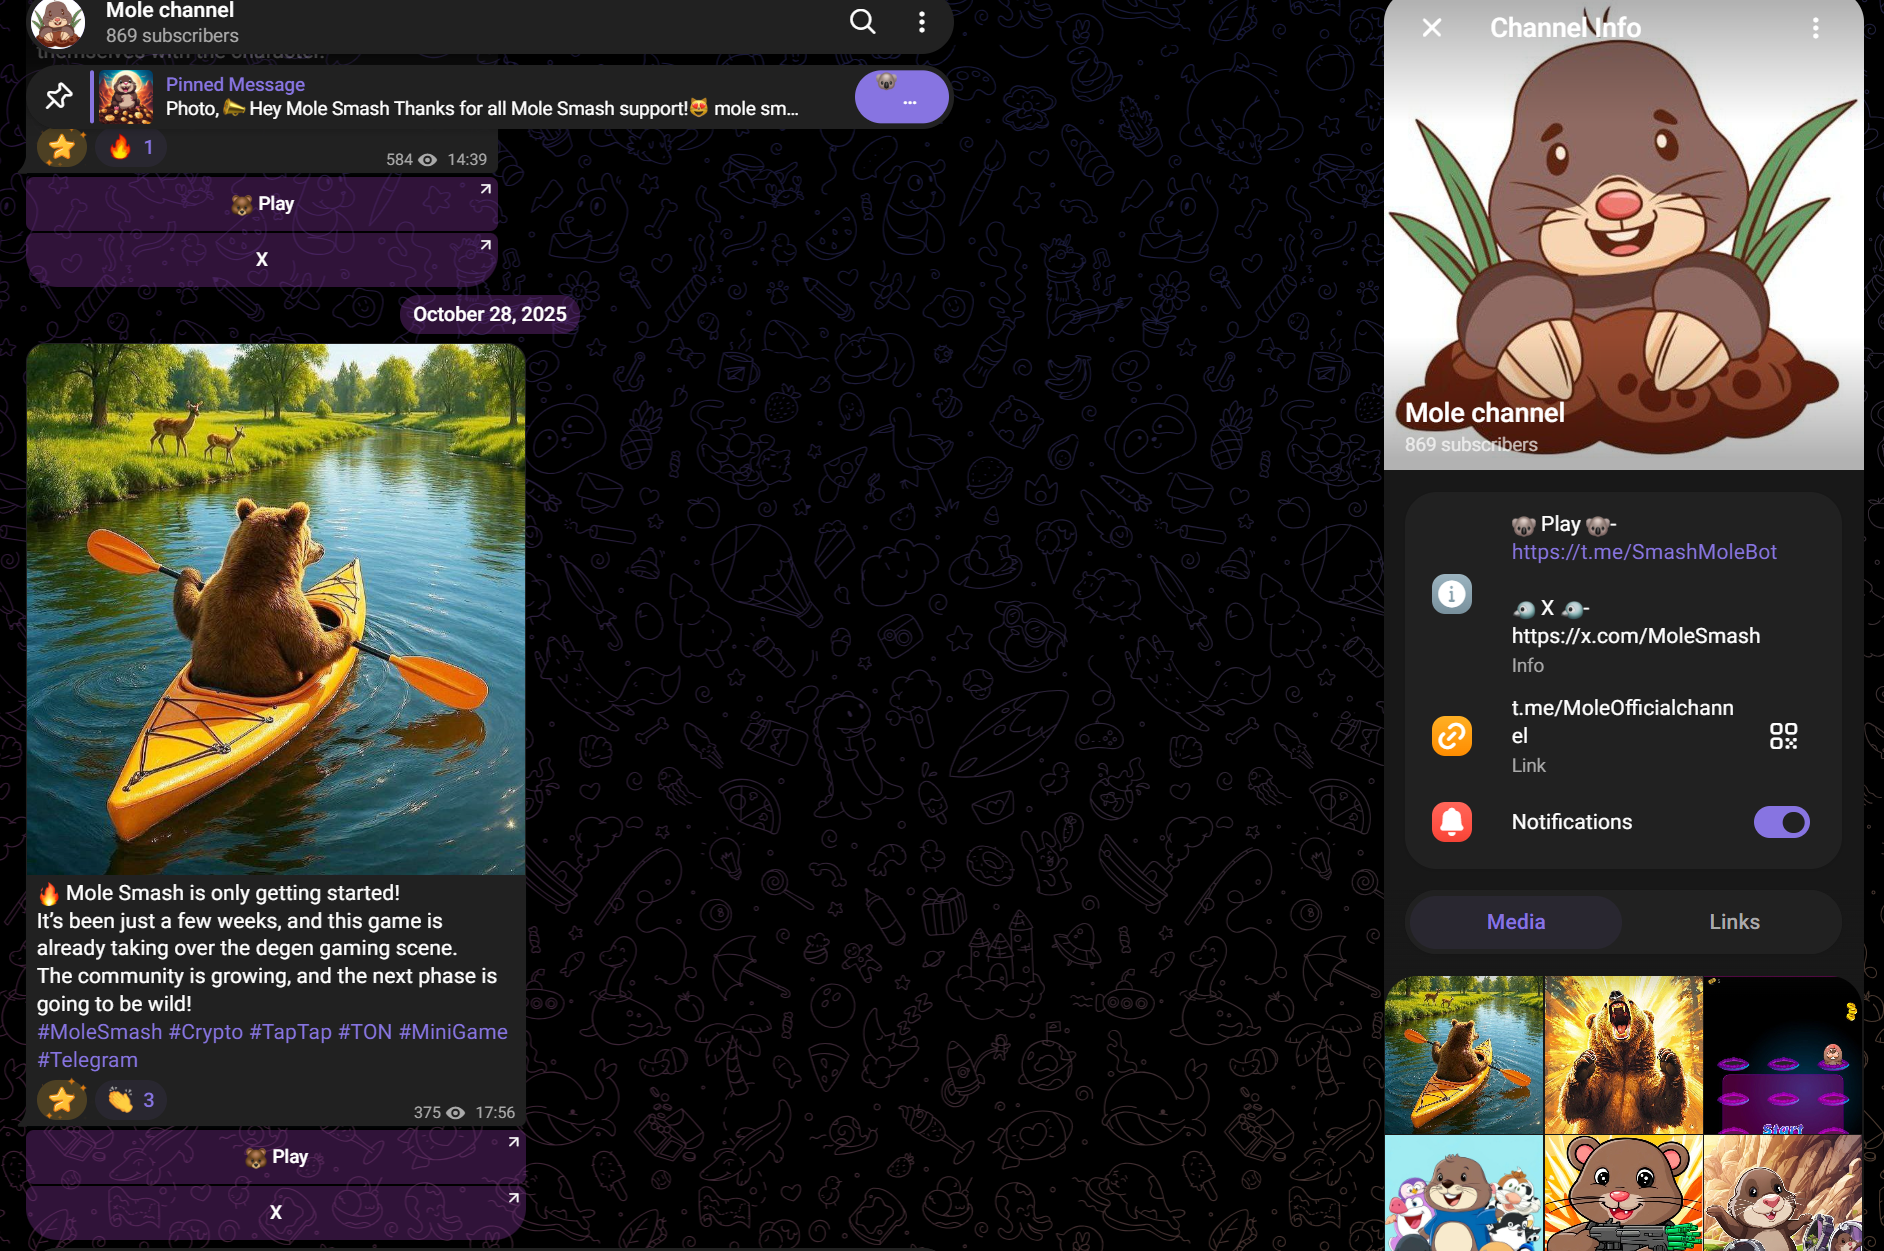Click the info icon in channel details
Screen dimensions: 1884x1251
1452,594
